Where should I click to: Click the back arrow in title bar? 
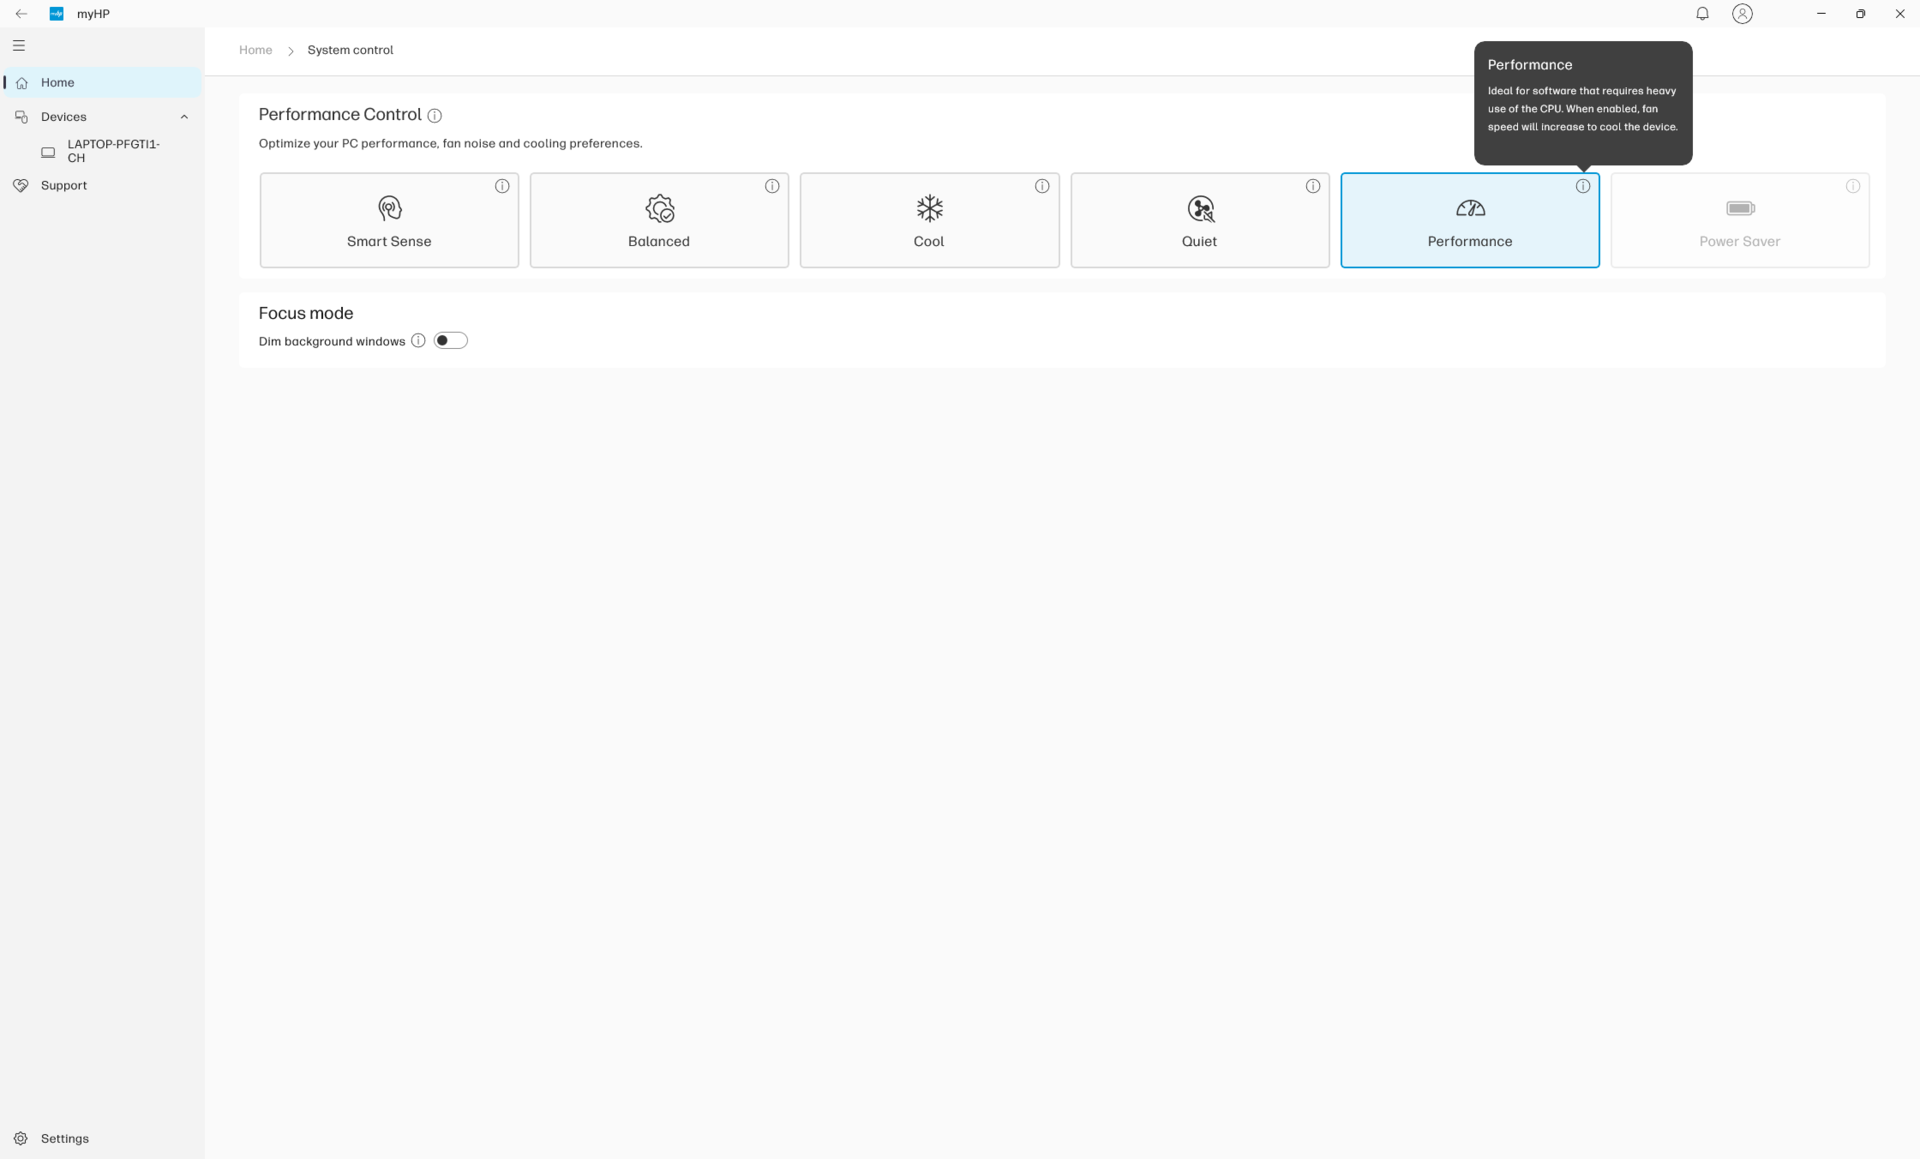(x=21, y=14)
